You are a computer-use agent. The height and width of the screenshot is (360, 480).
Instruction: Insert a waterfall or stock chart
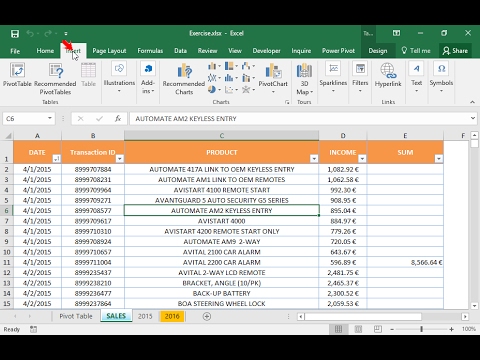click(x=248, y=66)
